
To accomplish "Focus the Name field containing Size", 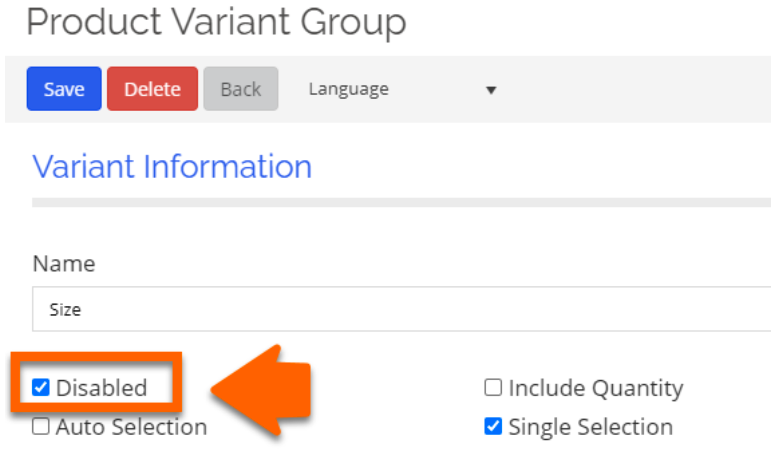I will 400,309.
